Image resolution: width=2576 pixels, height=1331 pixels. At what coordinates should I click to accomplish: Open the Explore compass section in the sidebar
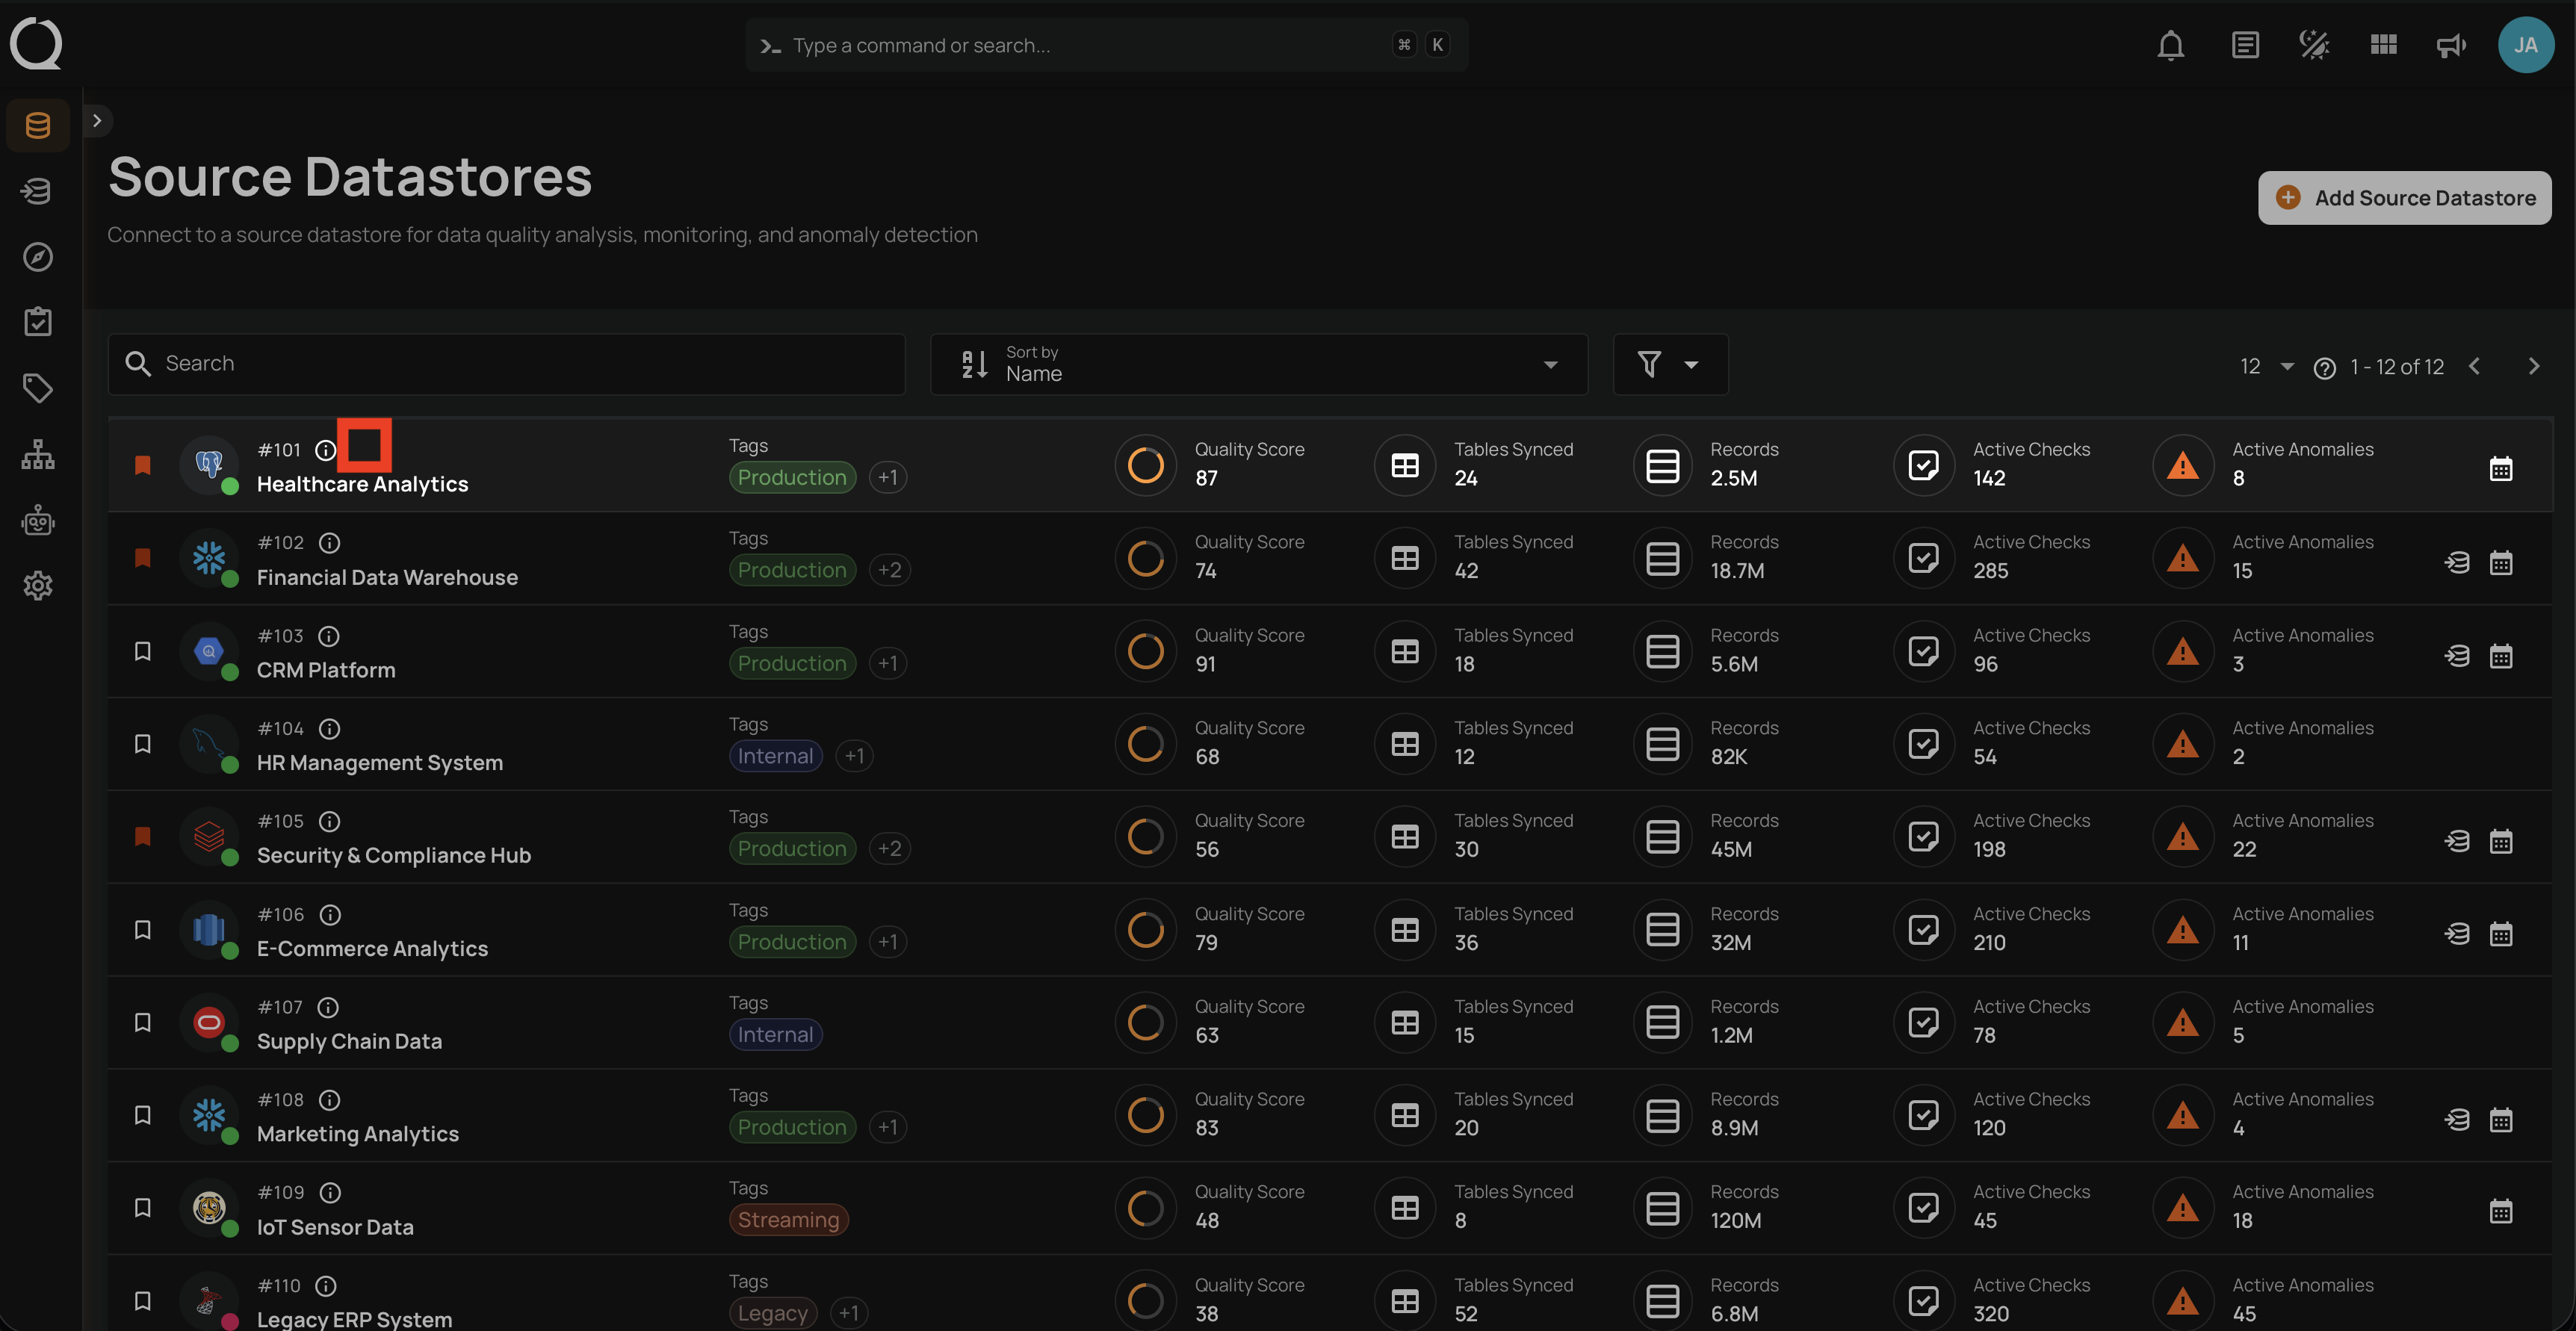[x=37, y=257]
